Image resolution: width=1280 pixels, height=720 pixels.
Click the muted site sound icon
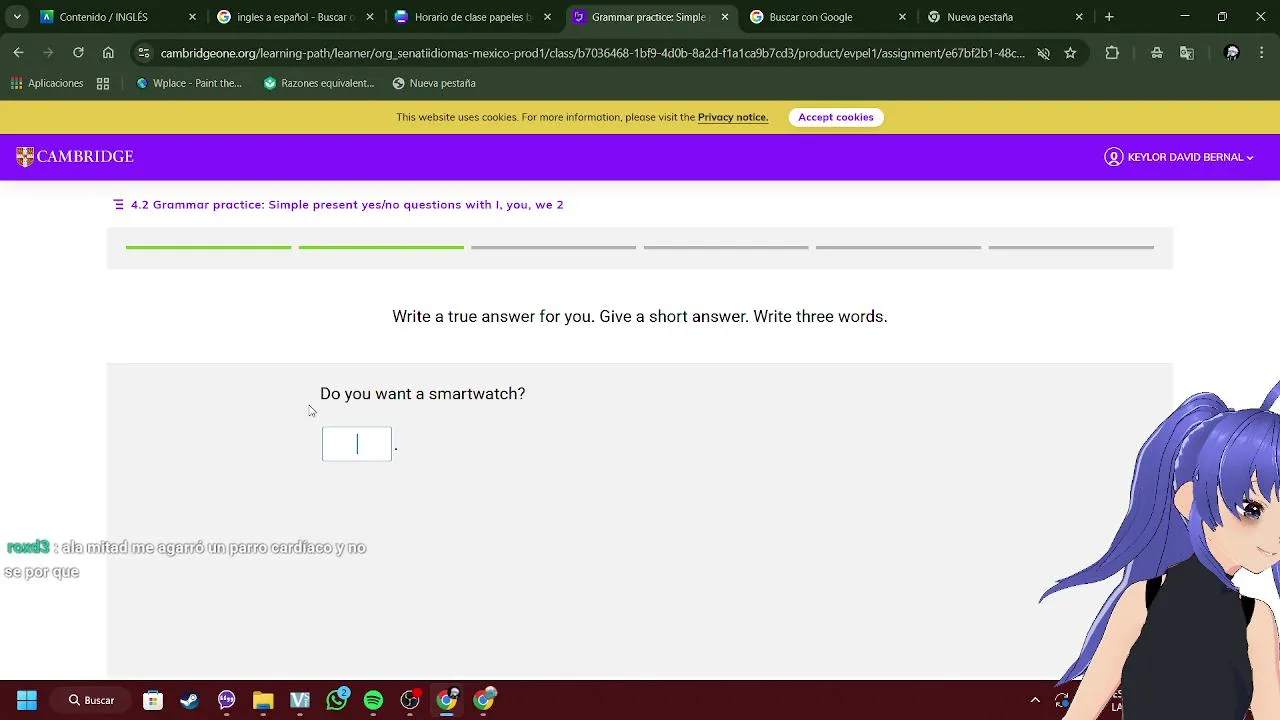[1043, 53]
